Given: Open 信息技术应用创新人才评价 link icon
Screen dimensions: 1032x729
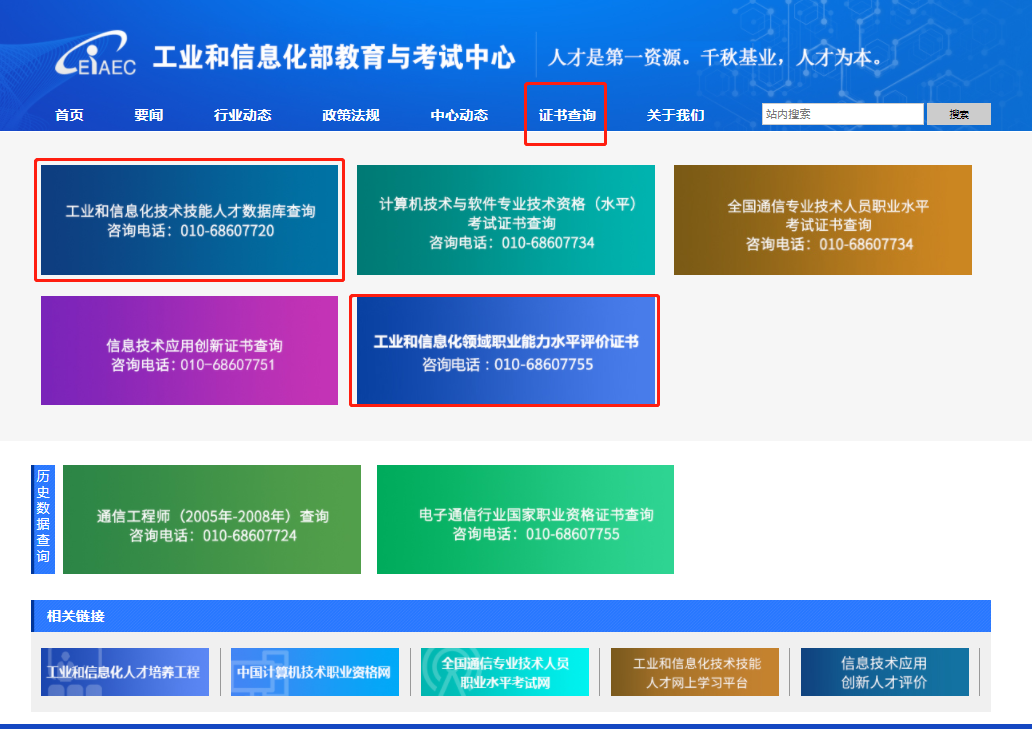Looking at the screenshot, I should (884, 671).
